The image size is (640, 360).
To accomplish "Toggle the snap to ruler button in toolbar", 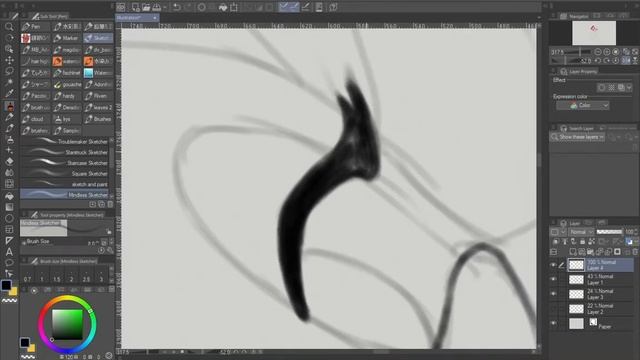I will 284,7.
